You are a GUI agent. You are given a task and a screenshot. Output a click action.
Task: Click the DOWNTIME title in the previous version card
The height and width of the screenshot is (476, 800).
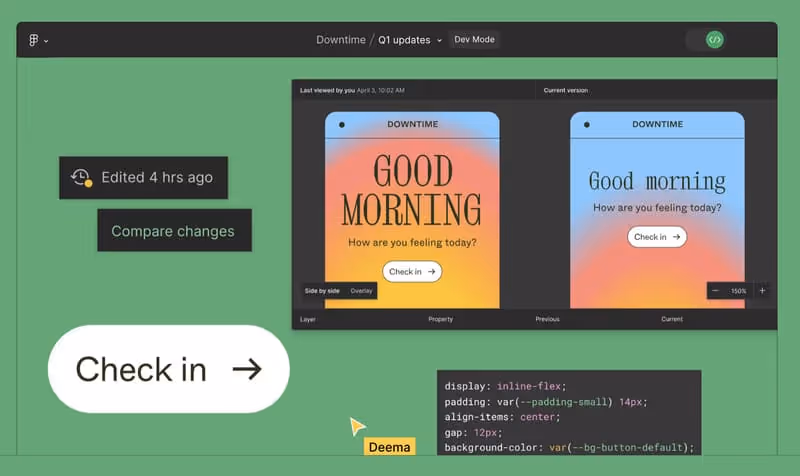coord(413,124)
